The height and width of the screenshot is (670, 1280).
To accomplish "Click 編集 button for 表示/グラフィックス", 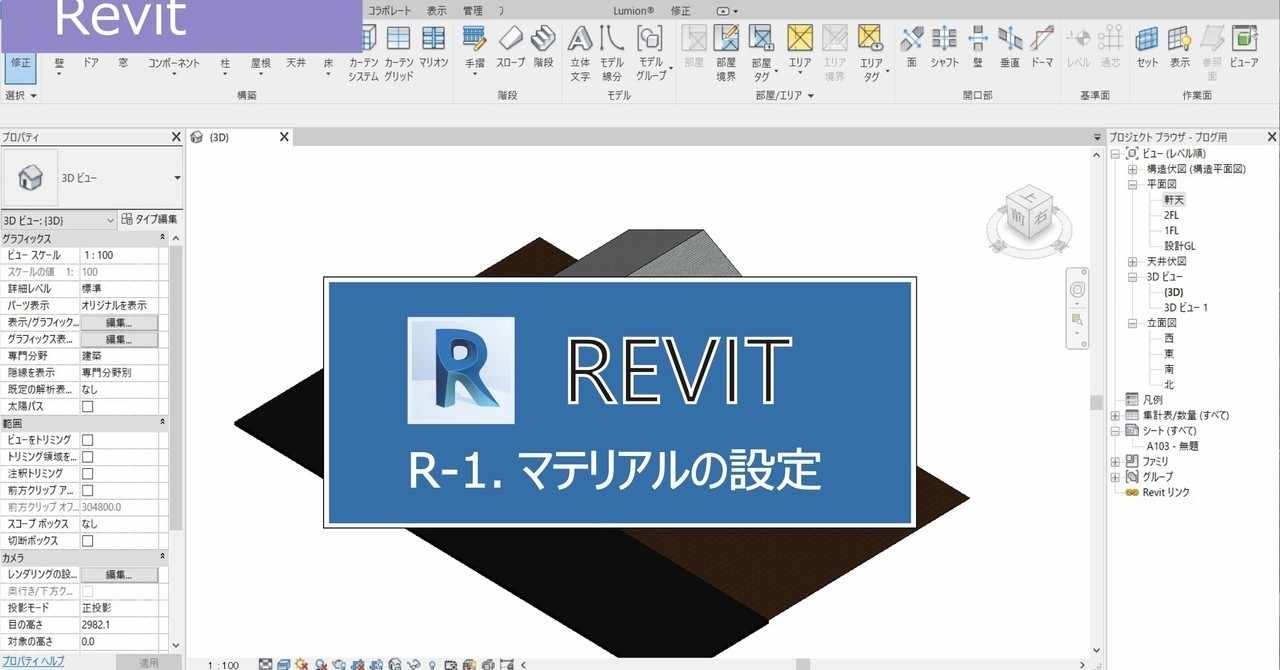I will tap(119, 323).
